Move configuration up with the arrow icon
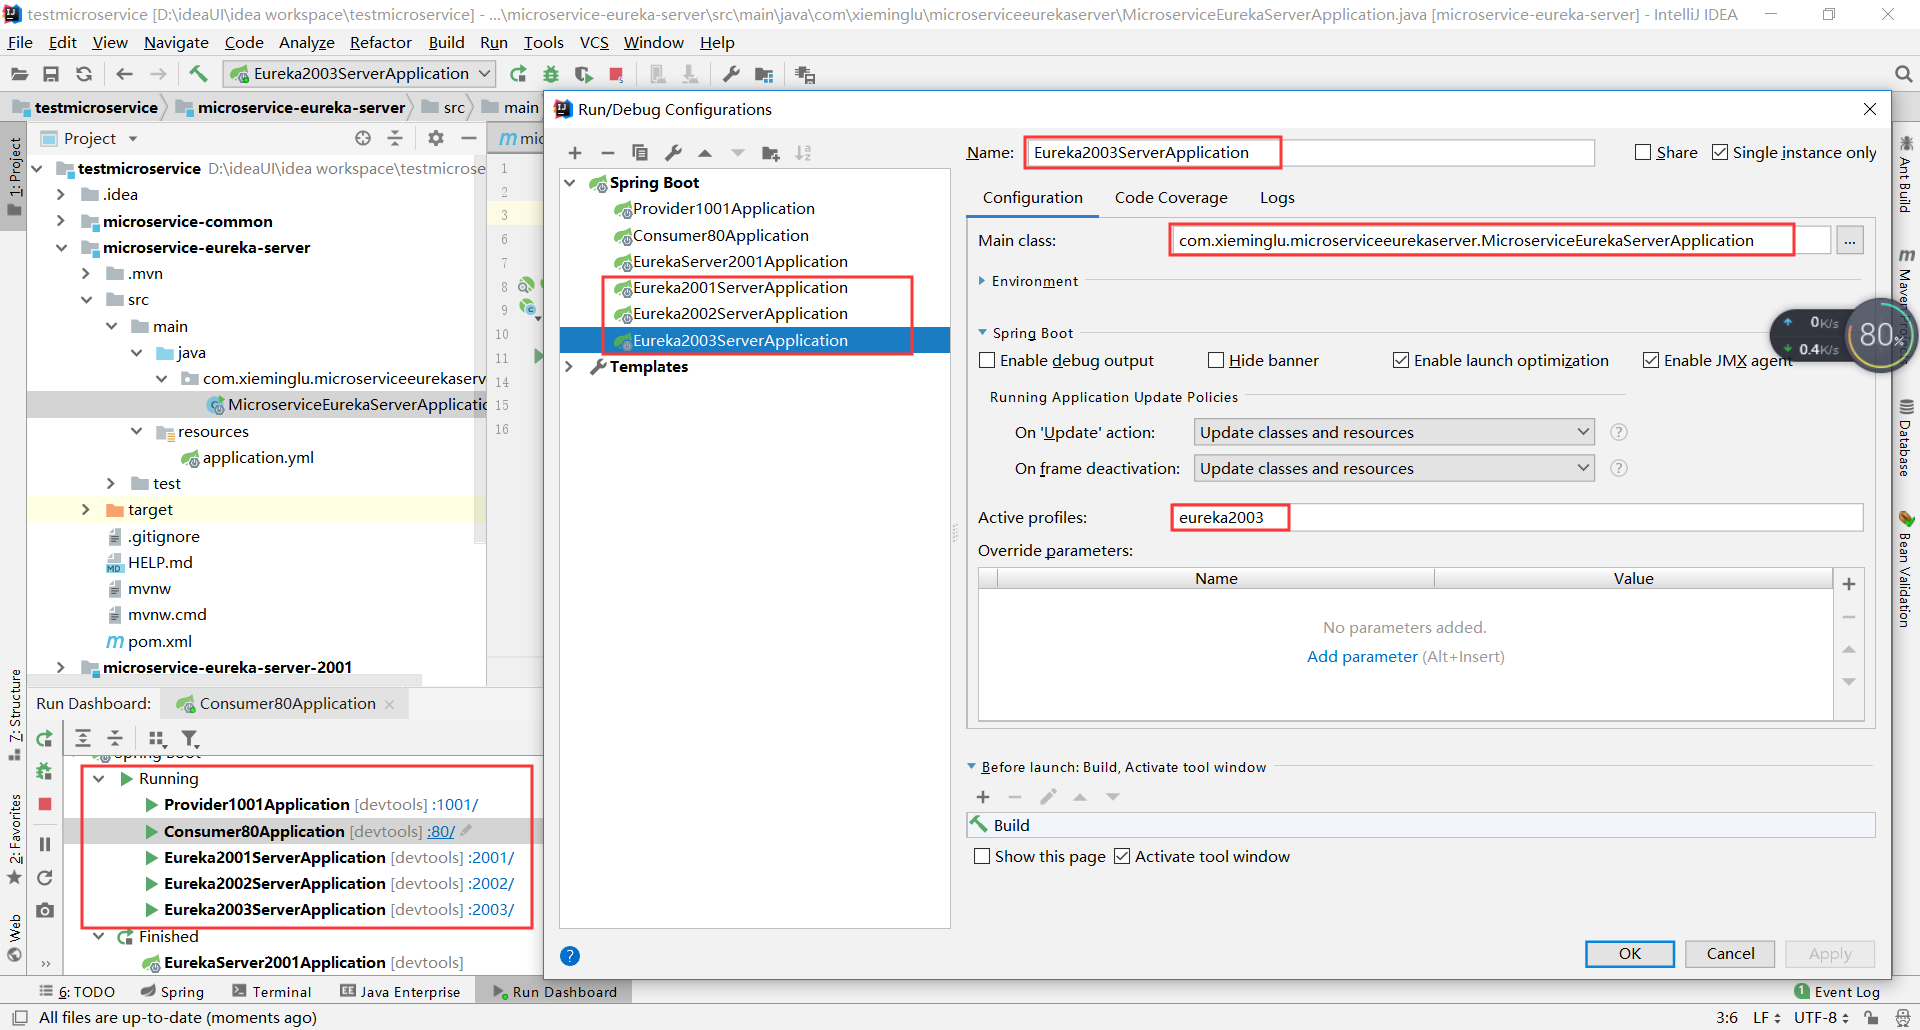Viewport: 1920px width, 1030px height. tap(705, 153)
